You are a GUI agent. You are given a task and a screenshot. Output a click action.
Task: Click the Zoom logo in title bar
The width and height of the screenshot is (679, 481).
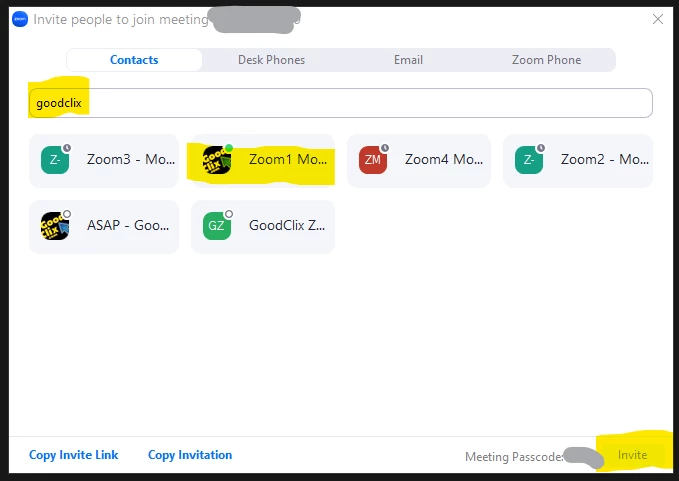click(x=20, y=19)
